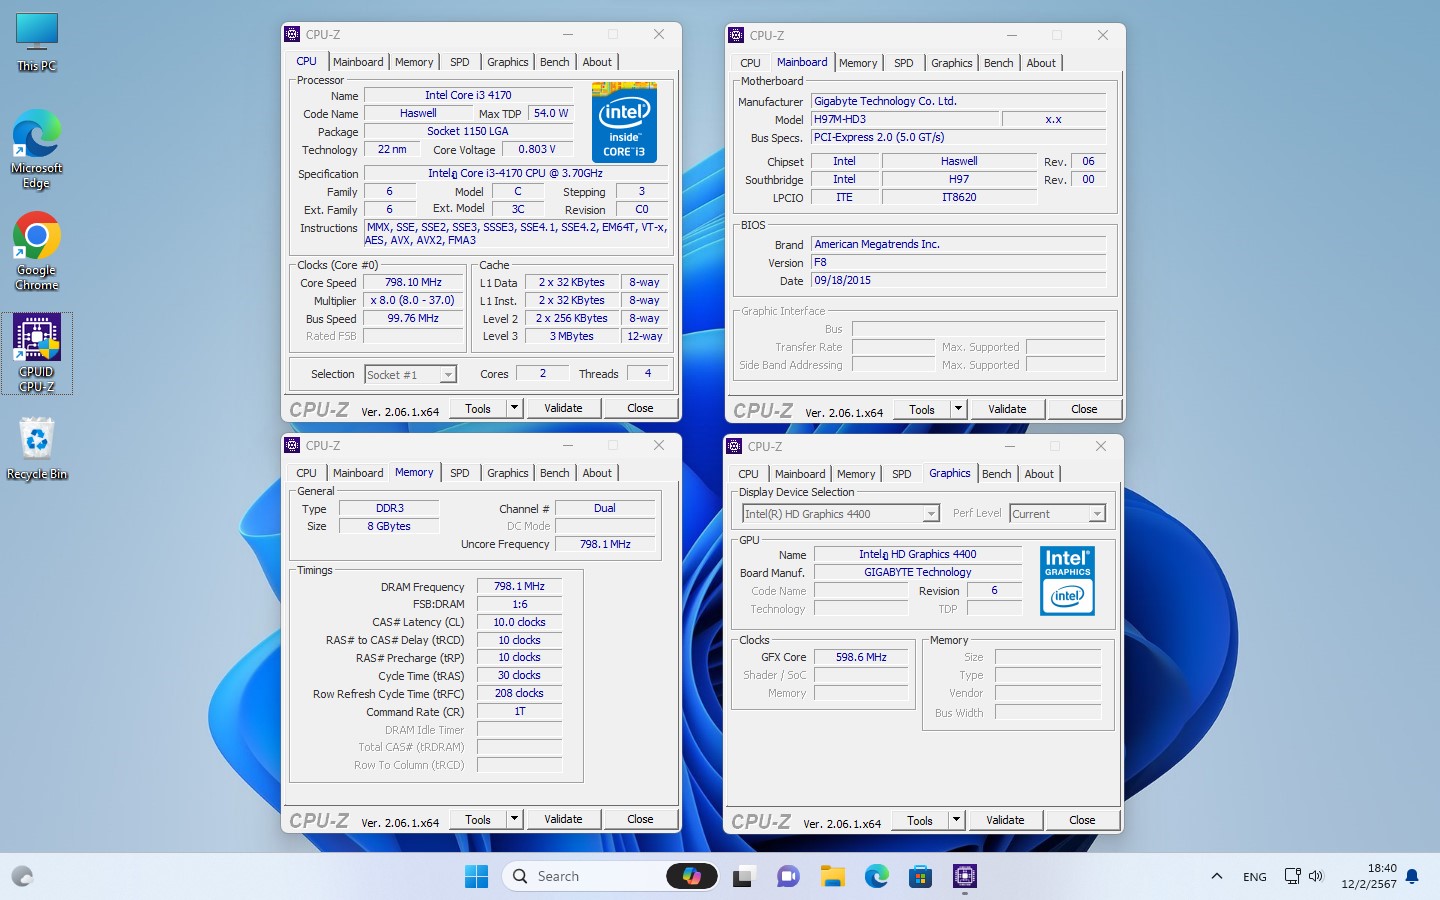Open notification bell in the tray
1440x900 pixels.
click(x=1412, y=877)
